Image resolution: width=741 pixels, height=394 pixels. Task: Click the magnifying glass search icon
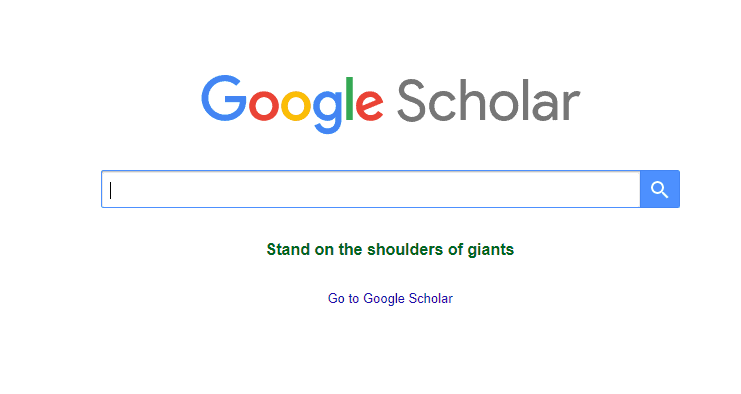tap(659, 189)
